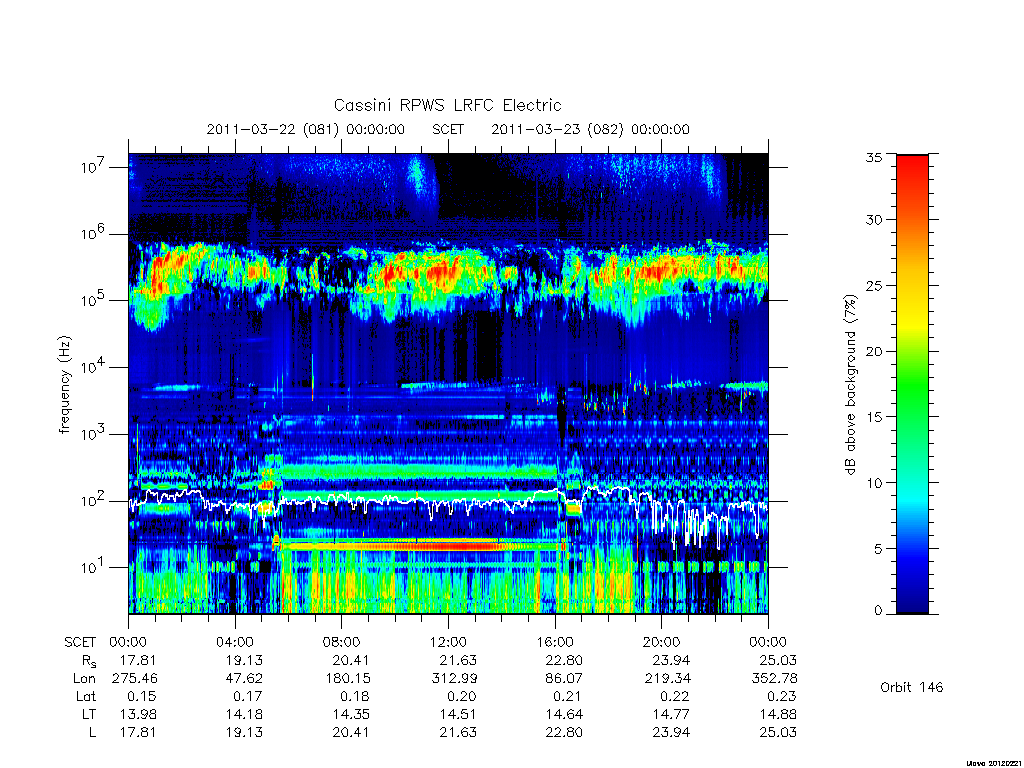Viewport: 1024px width, 768px height.
Task: Click Lat value 0.20
Action: point(462,696)
